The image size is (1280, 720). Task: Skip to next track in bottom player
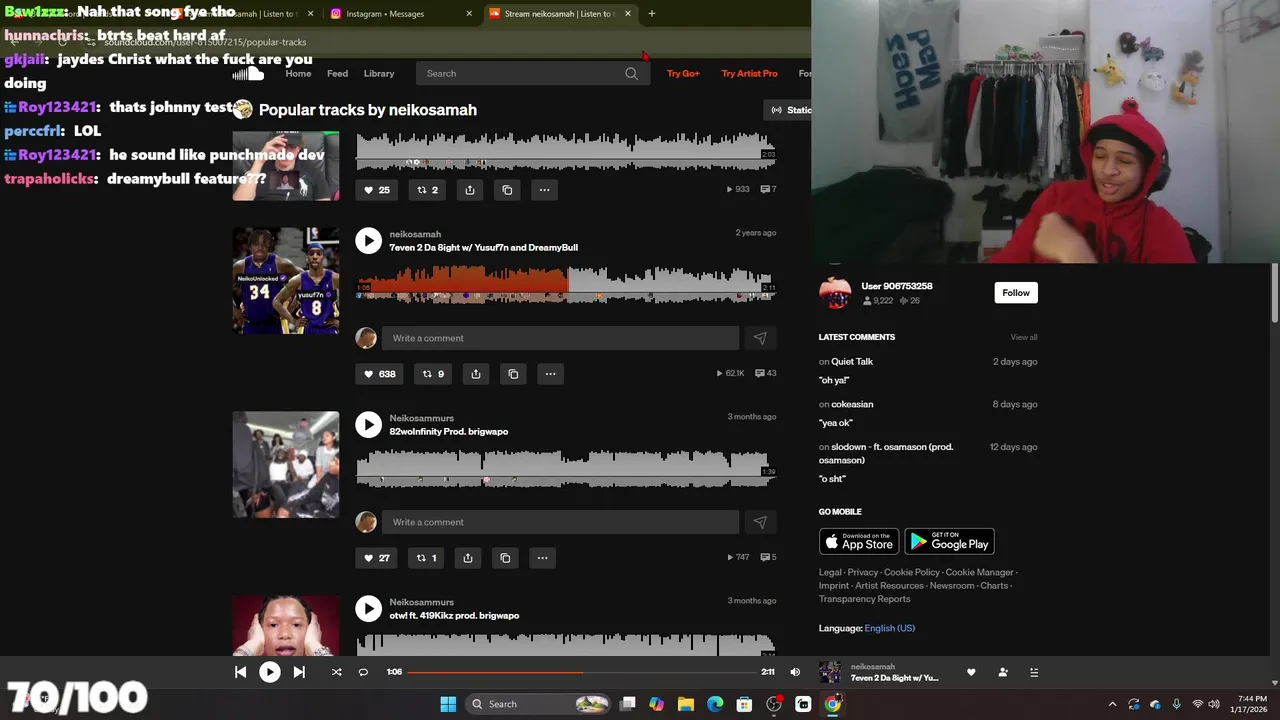[x=299, y=672]
